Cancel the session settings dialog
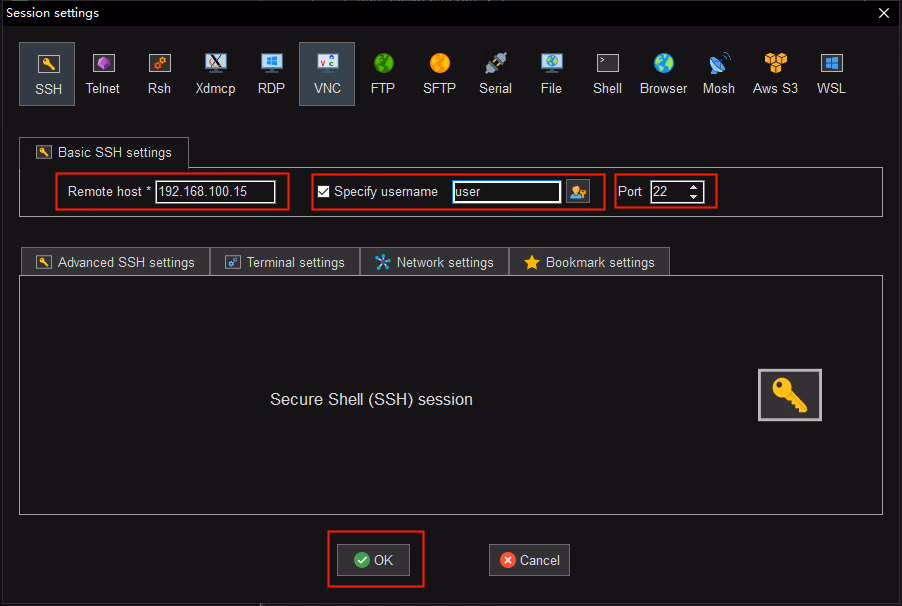This screenshot has height=606, width=902. click(x=529, y=560)
